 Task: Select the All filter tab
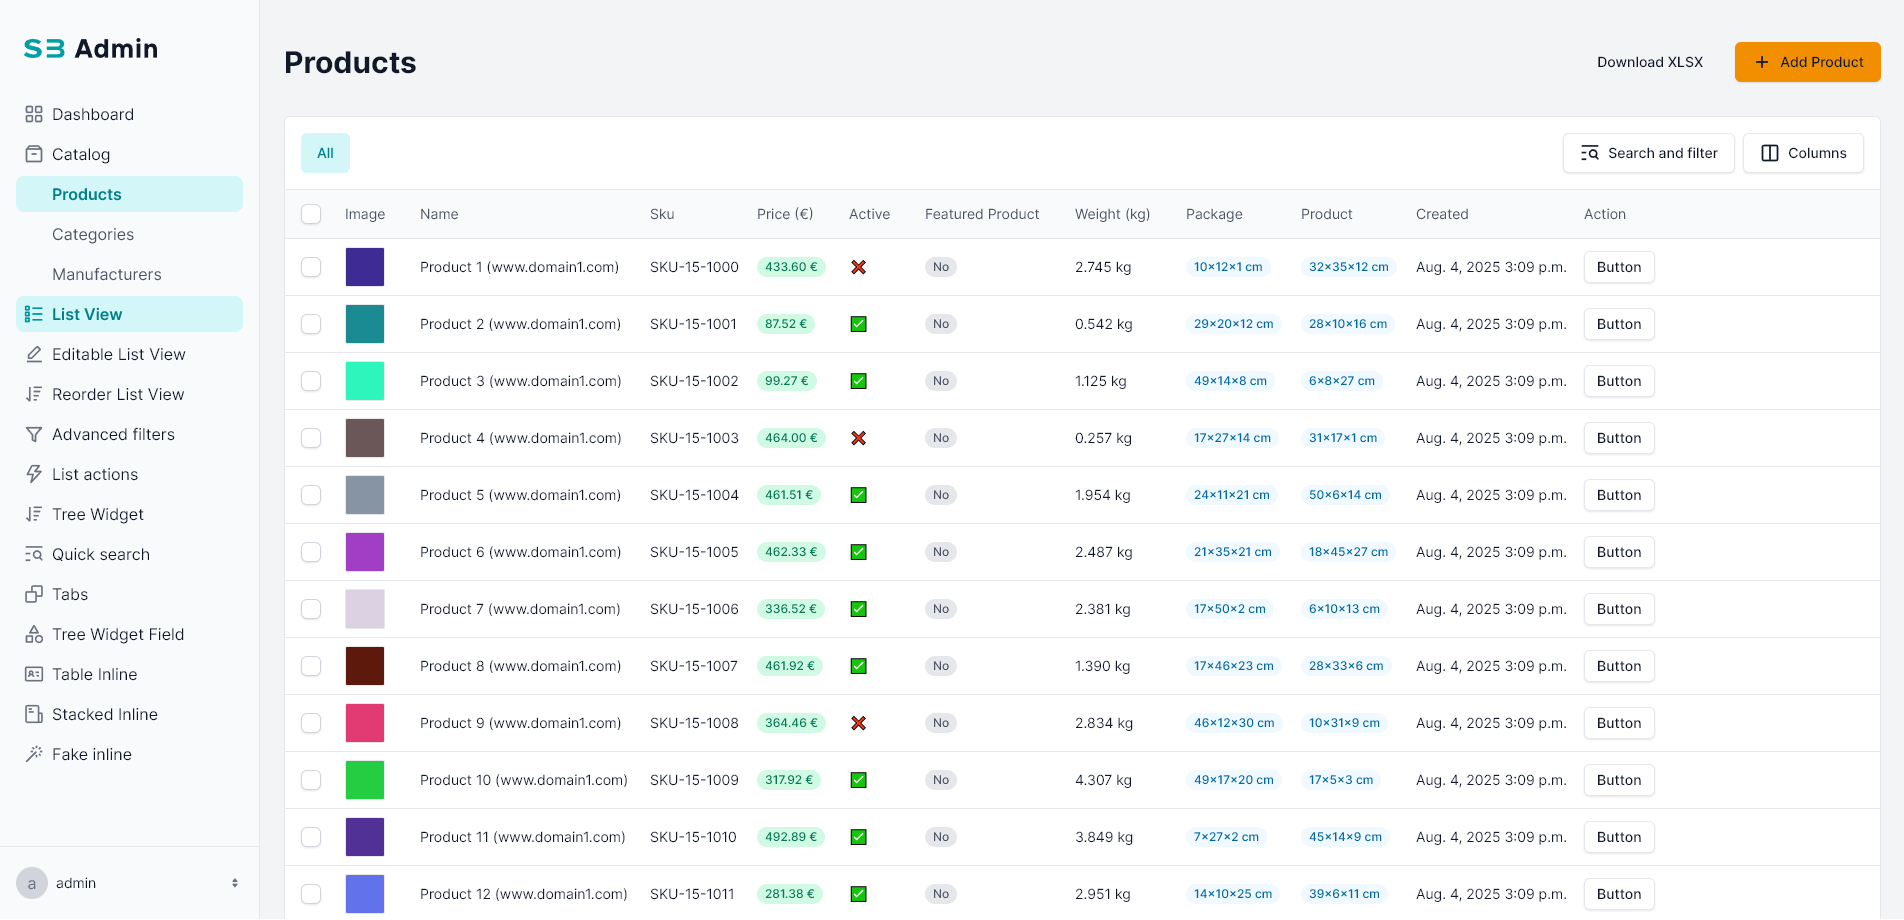tap(325, 153)
